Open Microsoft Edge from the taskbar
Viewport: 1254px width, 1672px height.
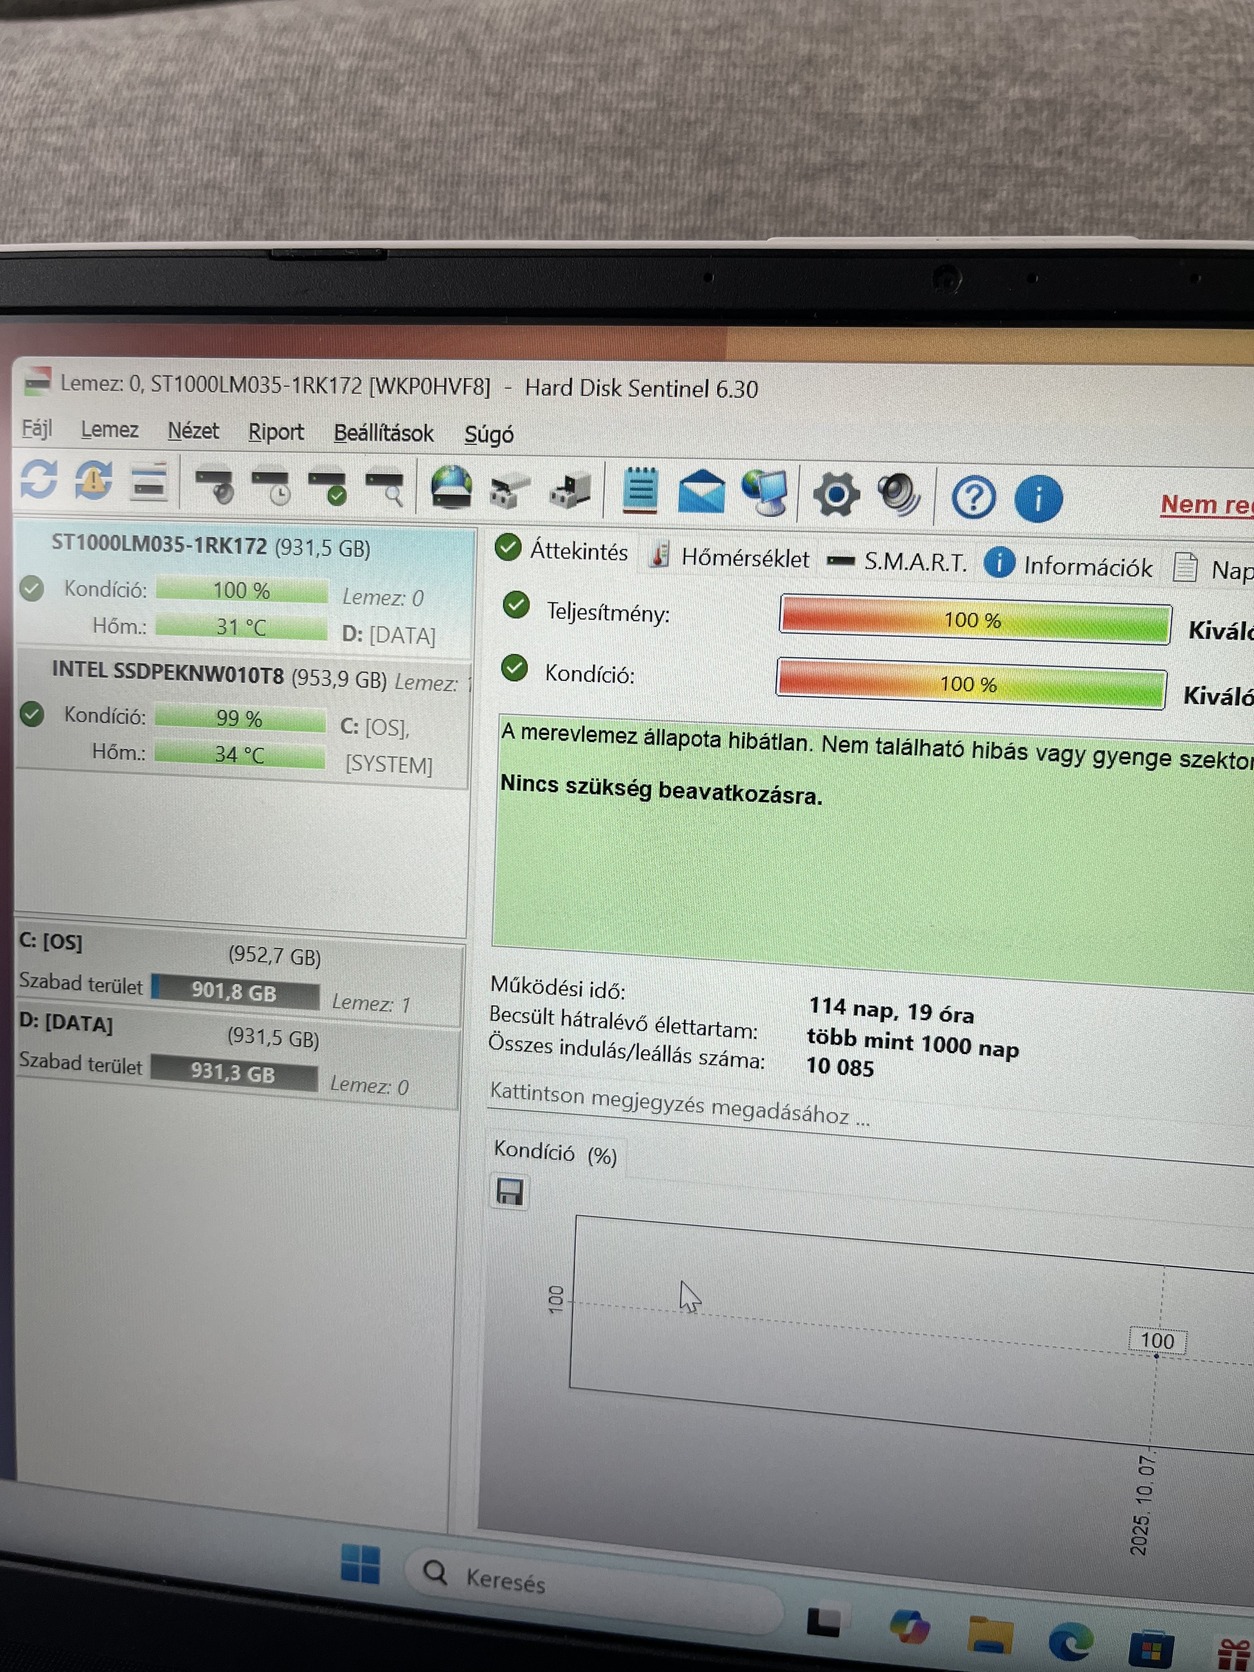pyautogui.click(x=1070, y=1642)
